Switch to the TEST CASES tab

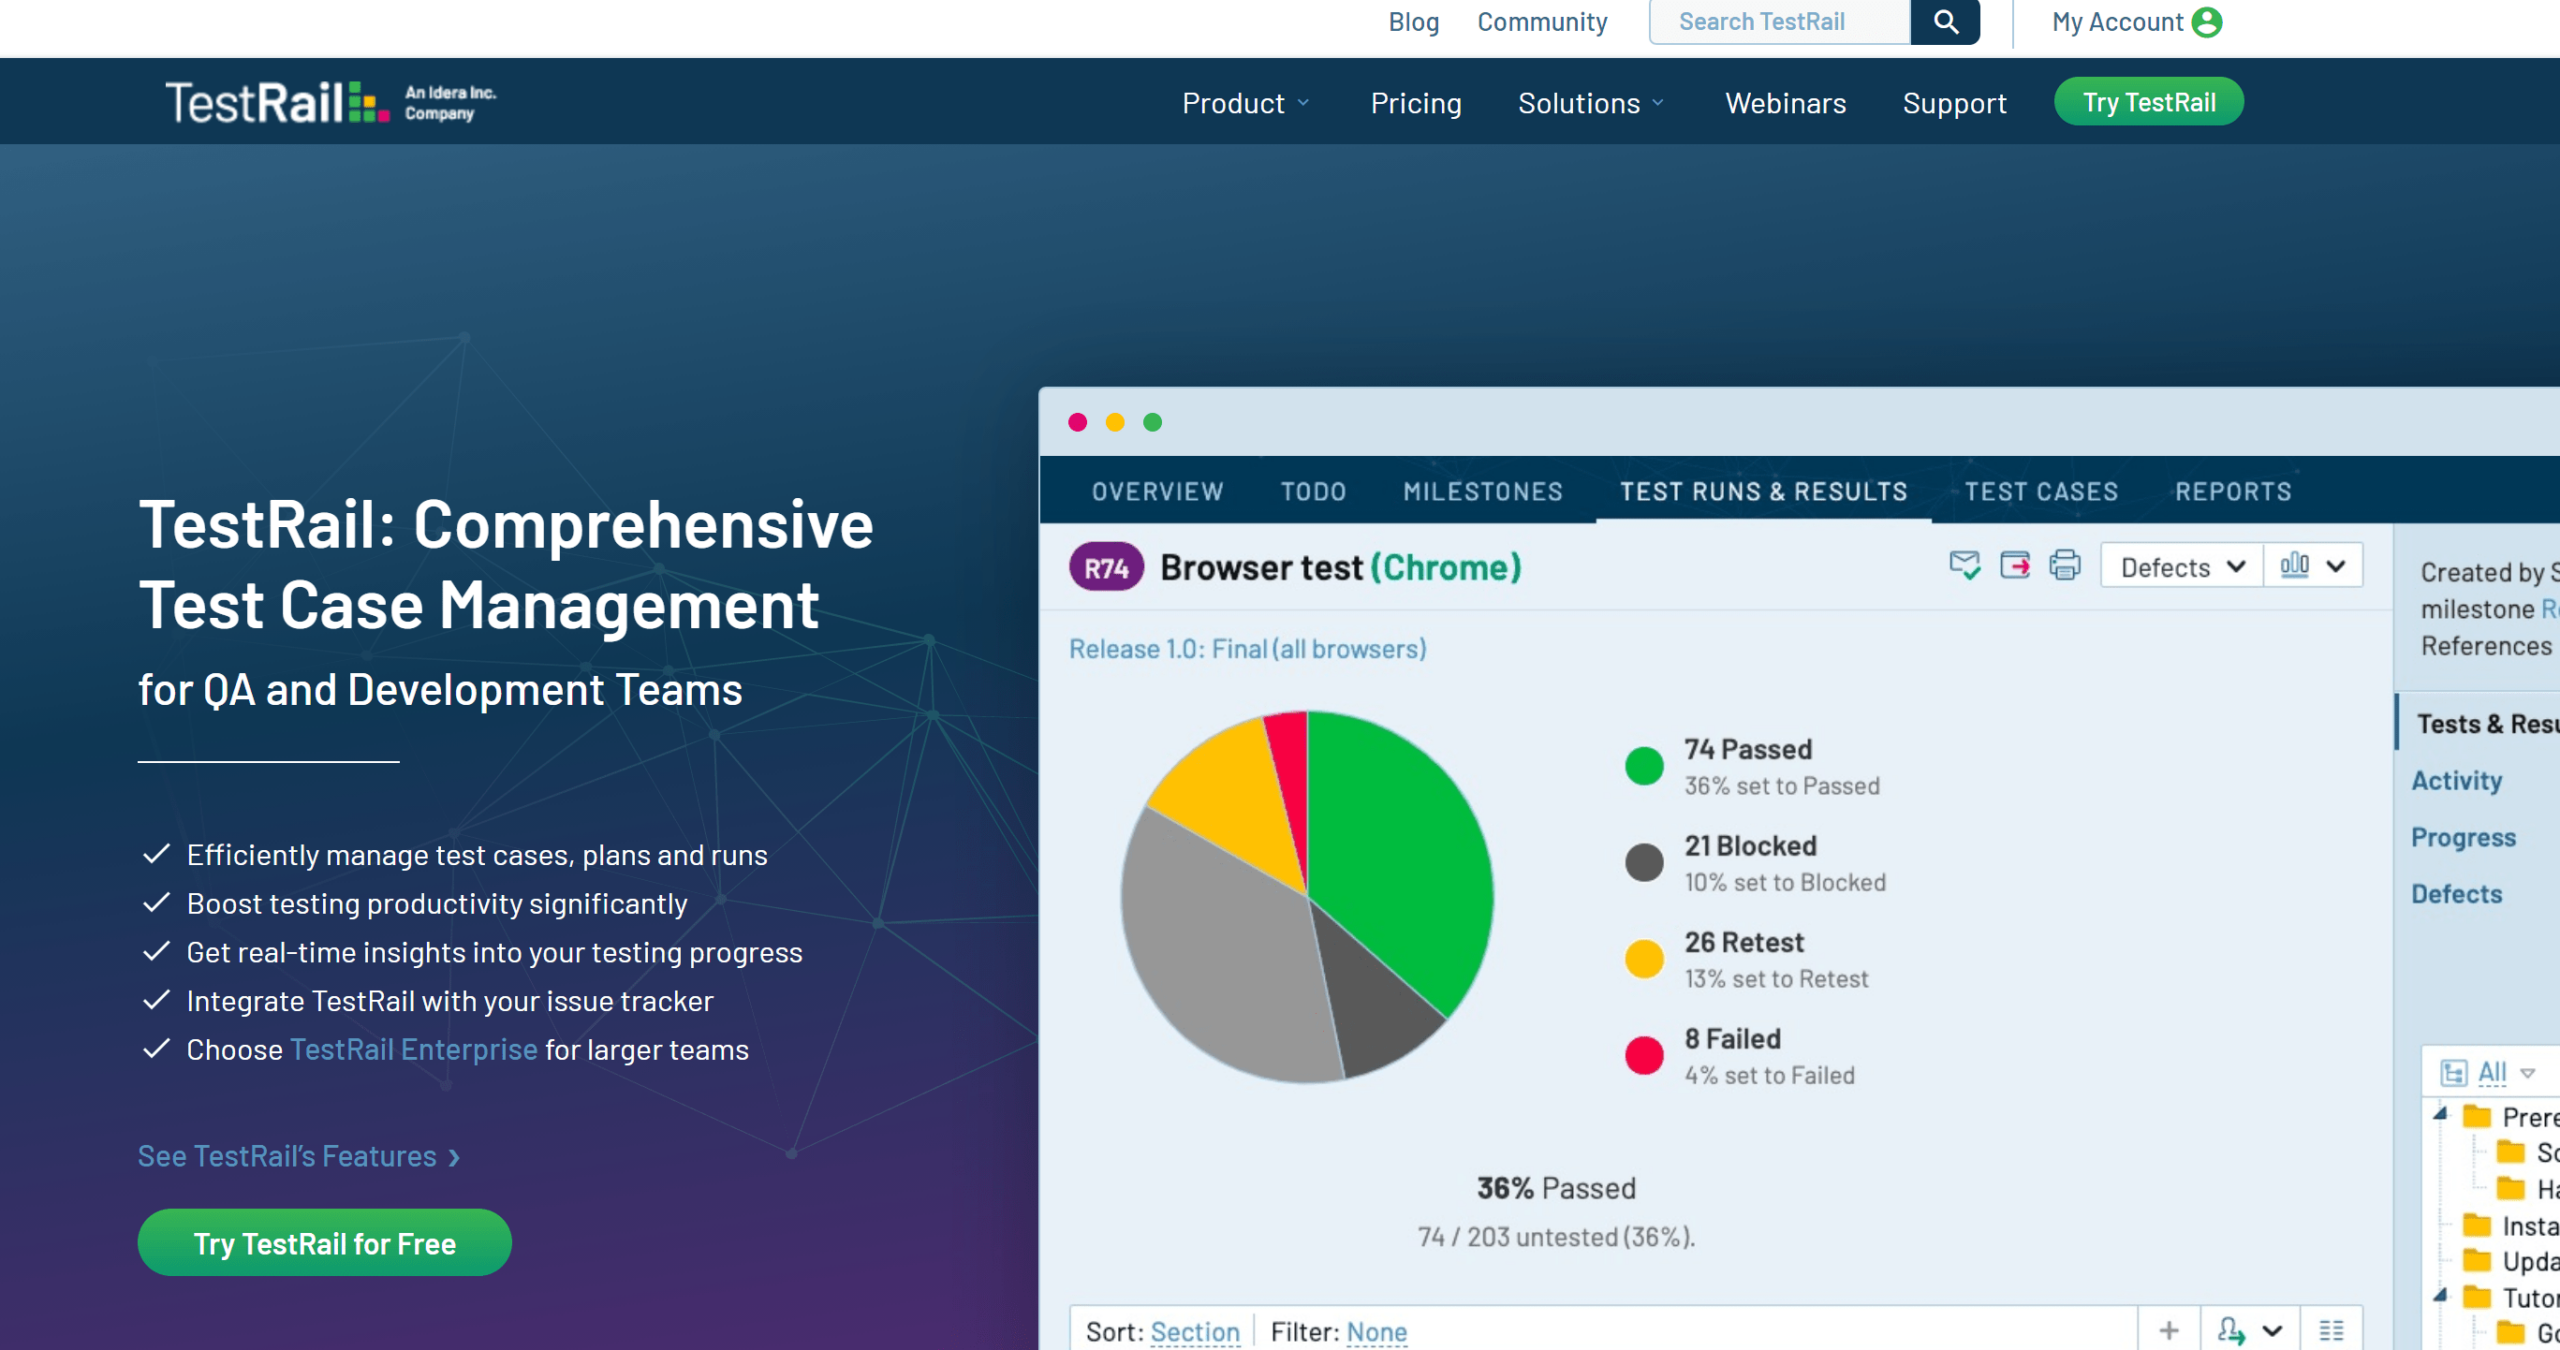pos(2041,491)
